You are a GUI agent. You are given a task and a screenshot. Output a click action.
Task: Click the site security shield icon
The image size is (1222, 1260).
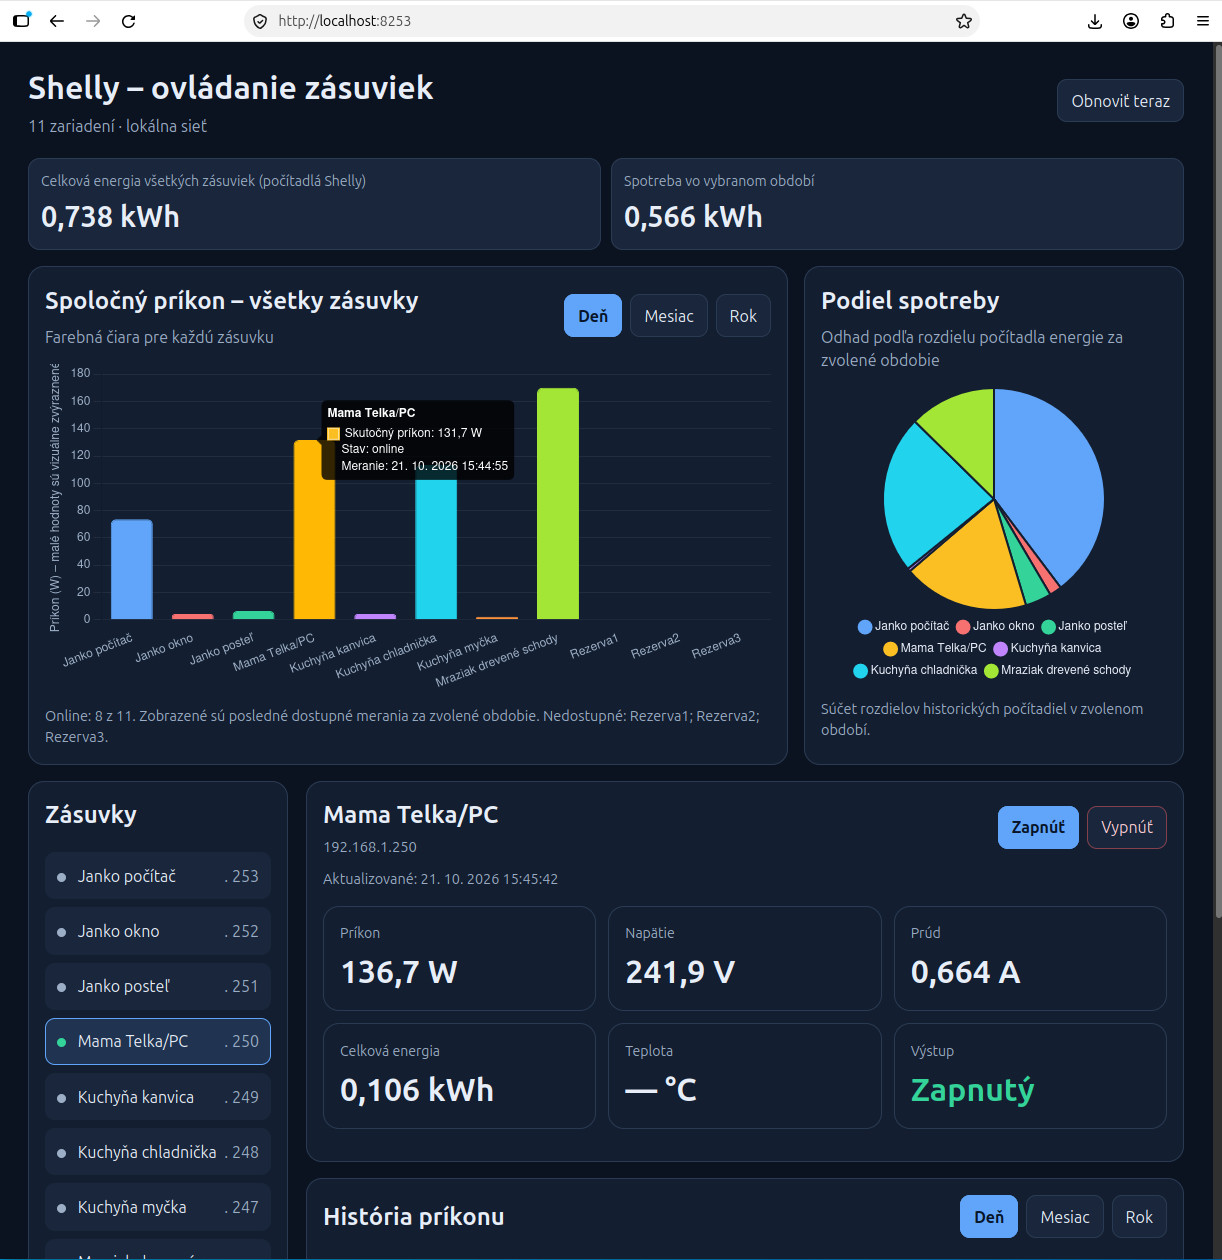point(260,21)
